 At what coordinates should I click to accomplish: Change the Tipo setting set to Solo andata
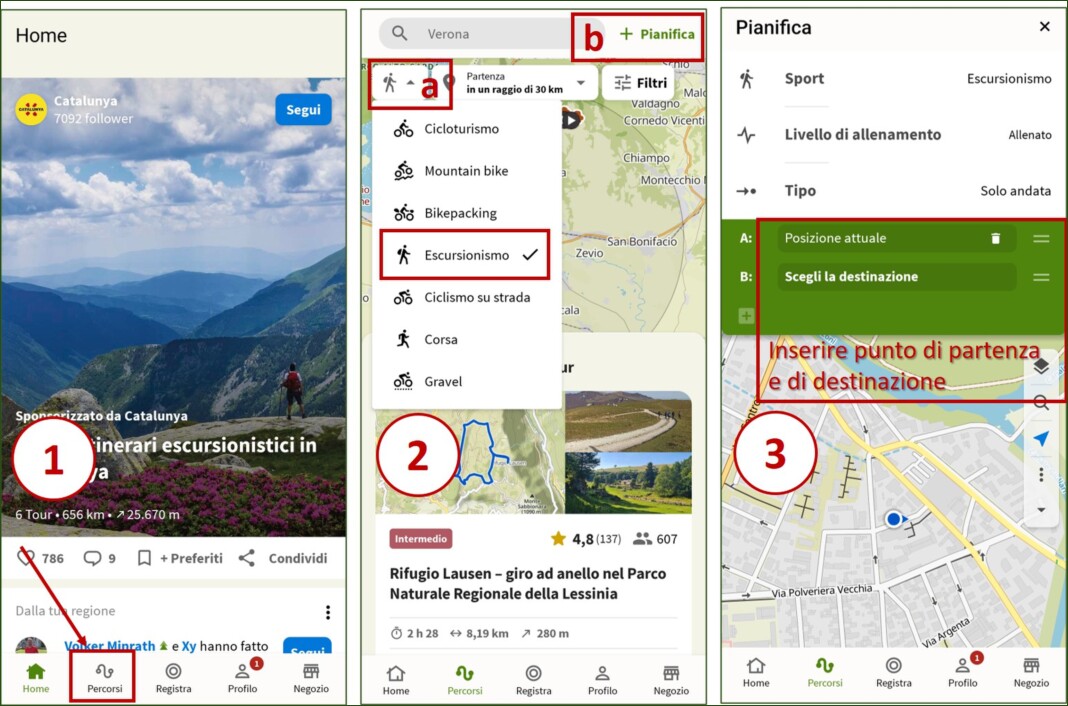[894, 191]
